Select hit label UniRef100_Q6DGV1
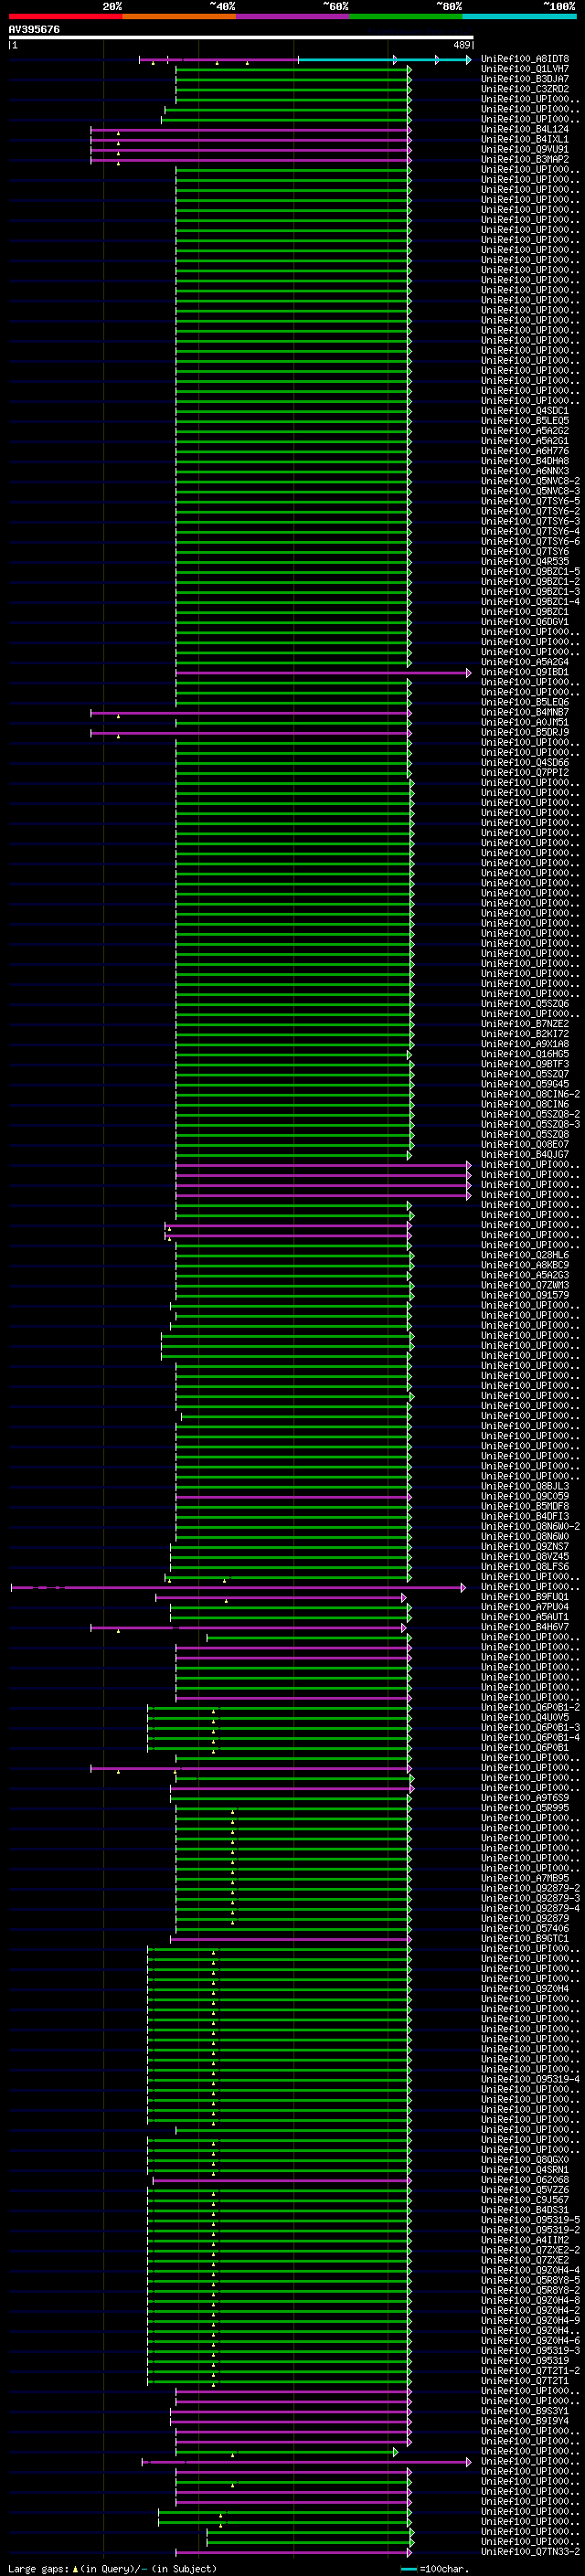The image size is (585, 2576). (x=525, y=622)
